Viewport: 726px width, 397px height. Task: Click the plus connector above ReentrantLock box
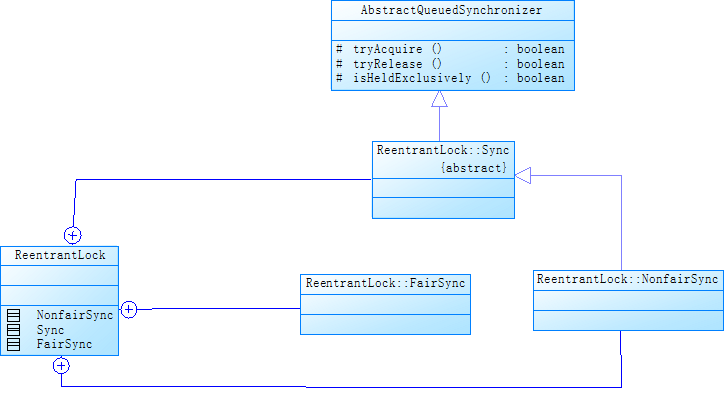(73, 235)
